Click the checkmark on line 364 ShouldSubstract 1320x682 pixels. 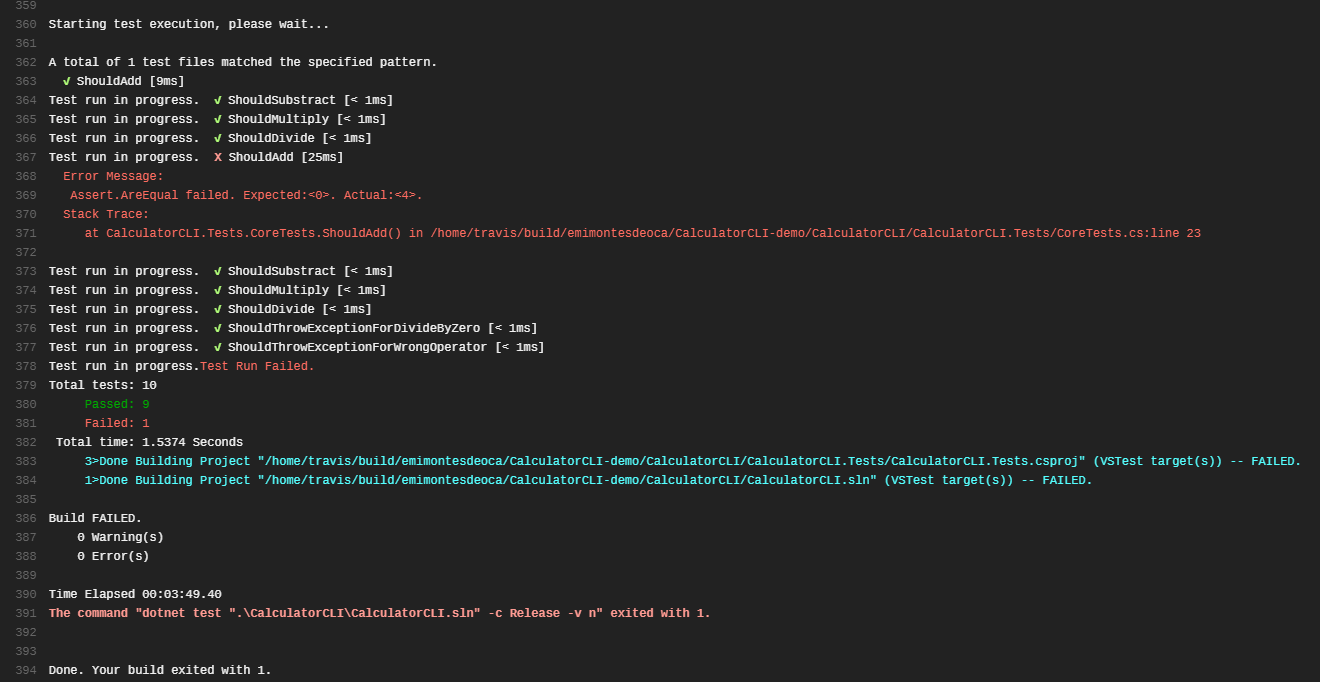pyautogui.click(x=218, y=100)
